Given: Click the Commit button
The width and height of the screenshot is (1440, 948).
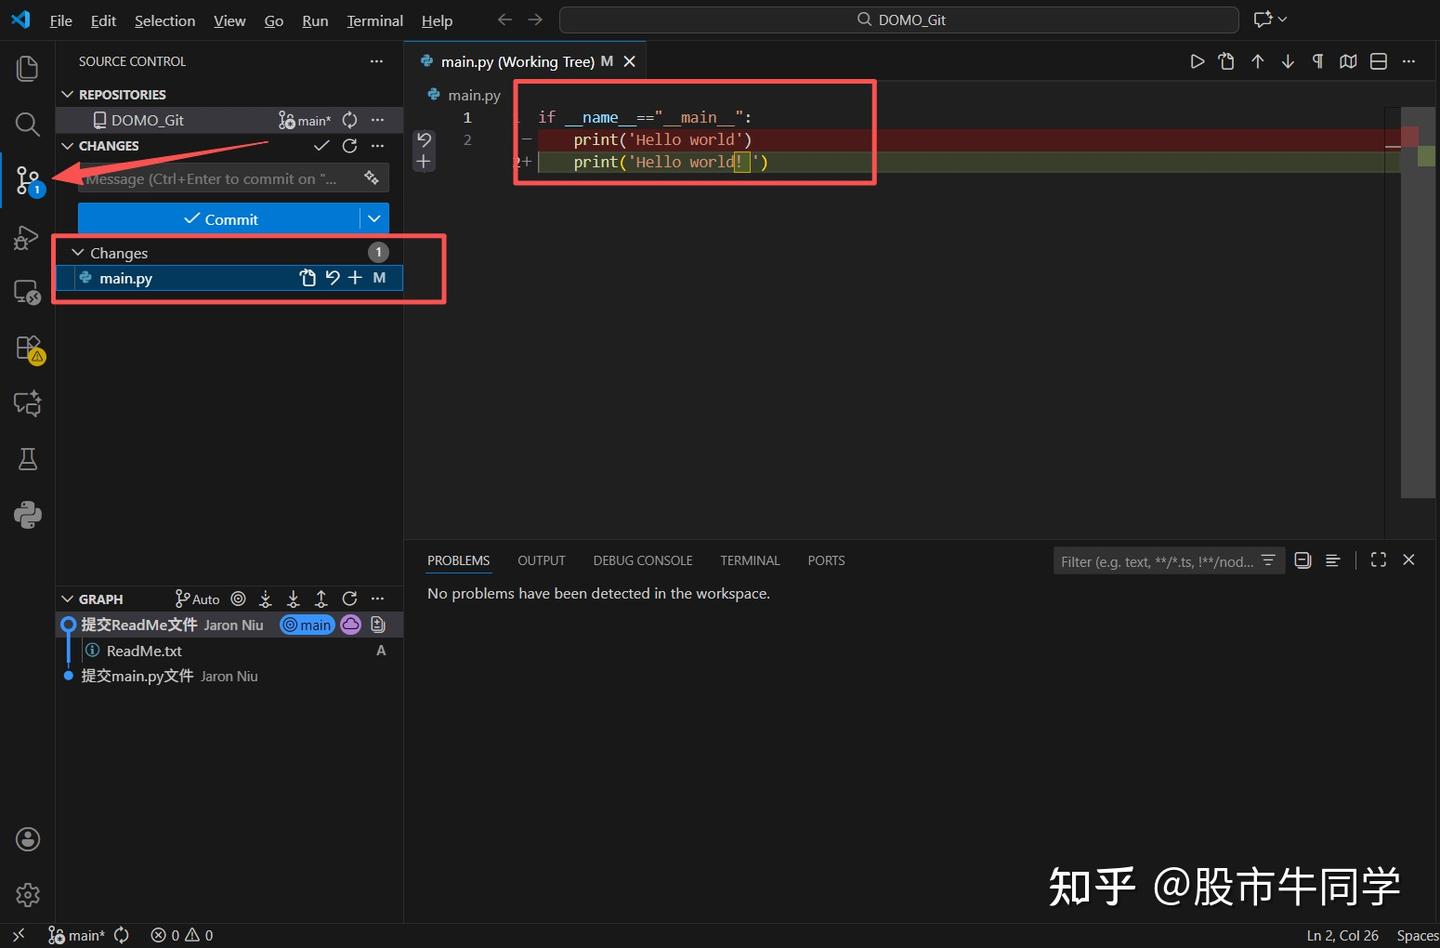Looking at the screenshot, I should click(x=222, y=218).
